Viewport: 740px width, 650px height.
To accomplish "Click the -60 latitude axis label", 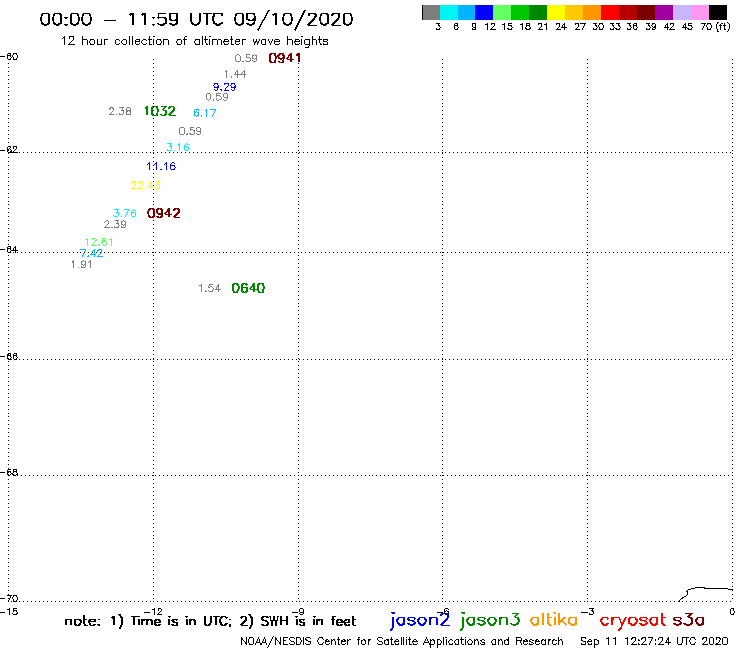I will point(9,57).
